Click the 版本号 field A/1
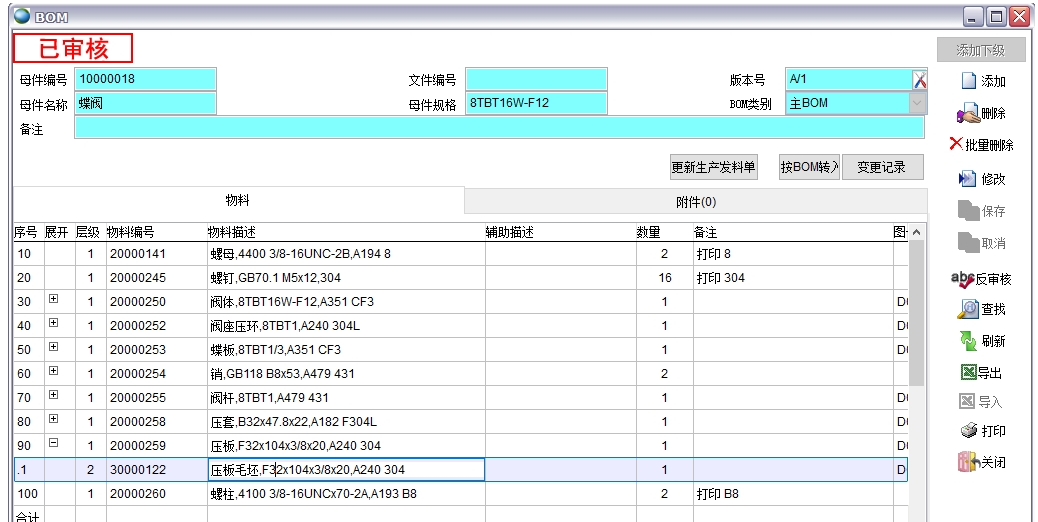The height and width of the screenshot is (522, 1038). point(849,79)
